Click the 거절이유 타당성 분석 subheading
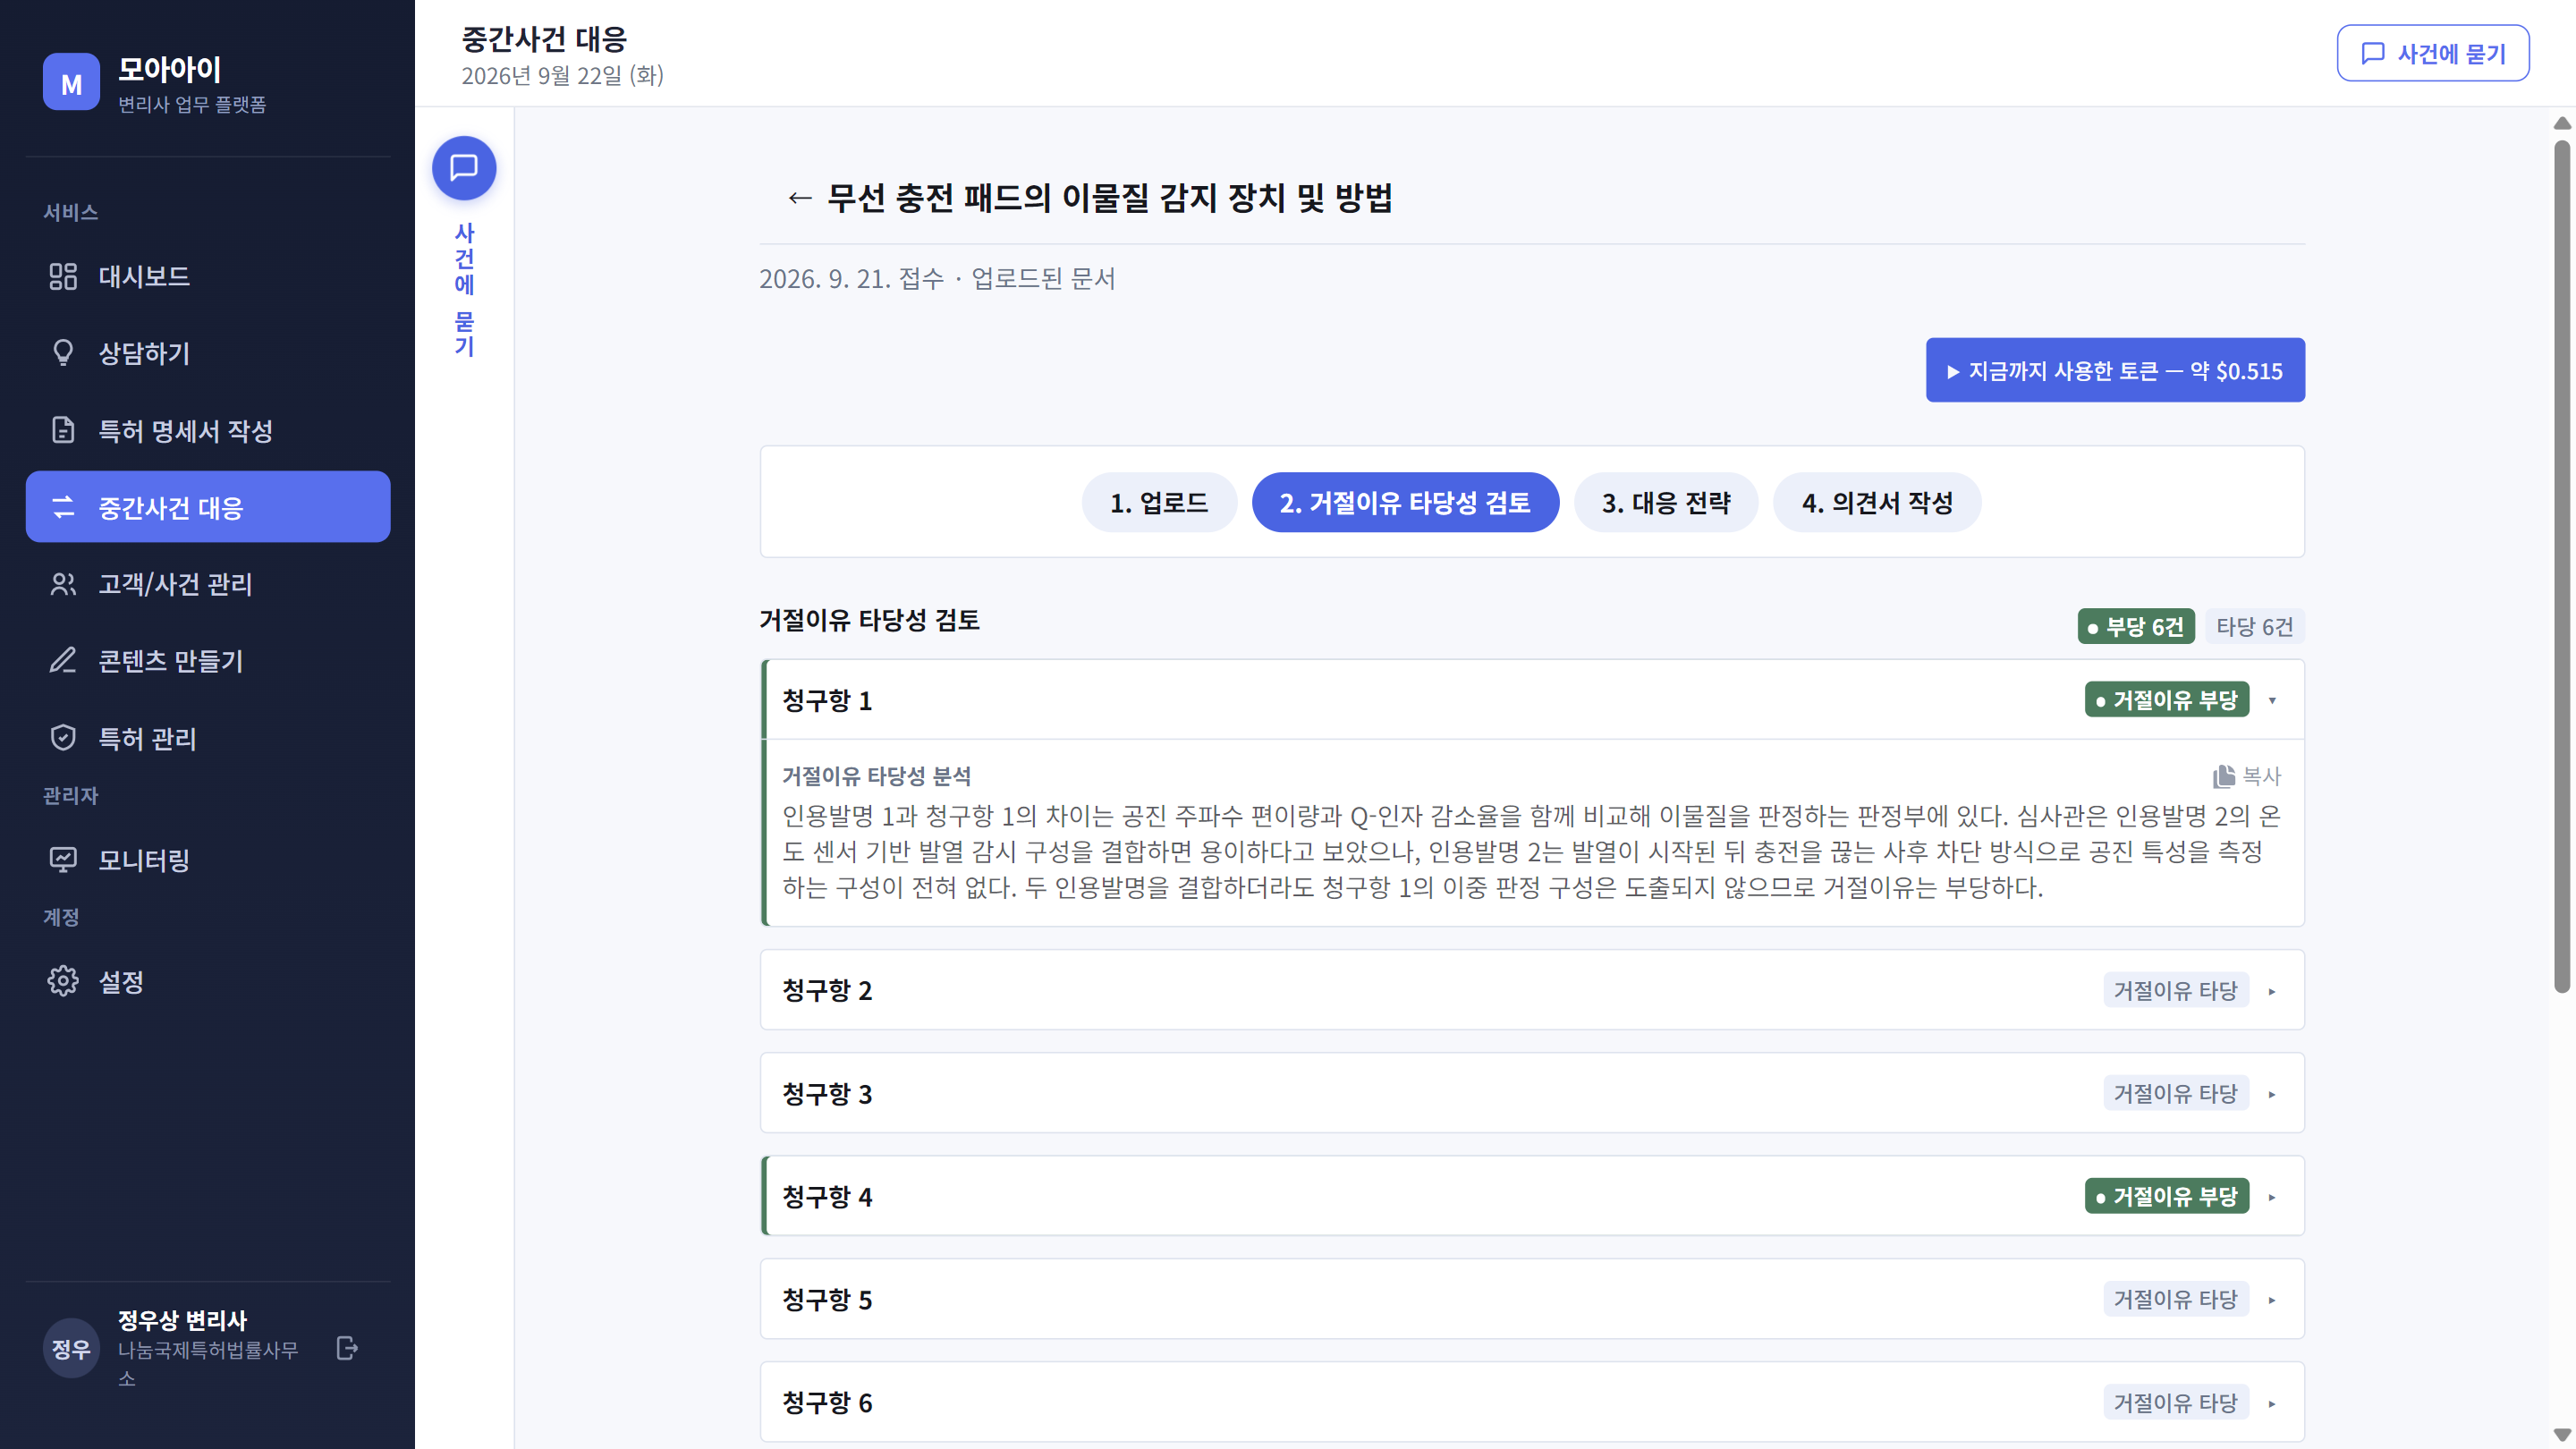 click(876, 776)
